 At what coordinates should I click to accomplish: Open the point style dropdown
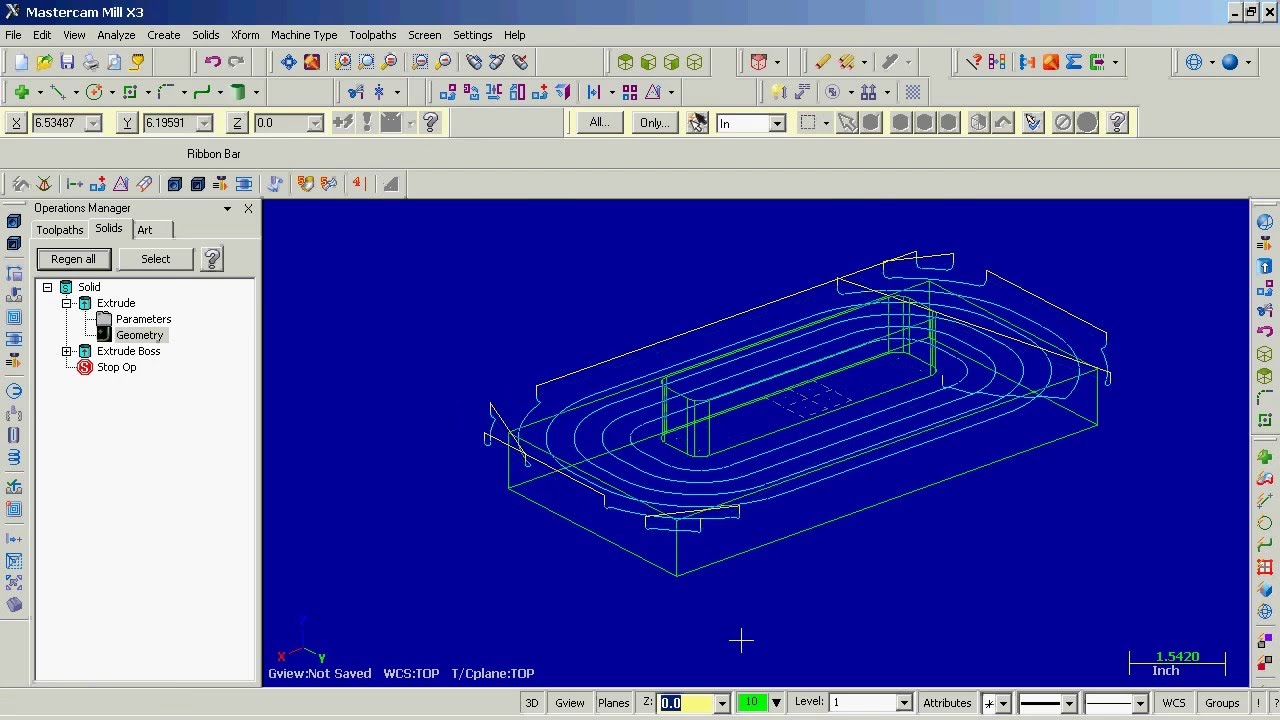[x=1003, y=704]
